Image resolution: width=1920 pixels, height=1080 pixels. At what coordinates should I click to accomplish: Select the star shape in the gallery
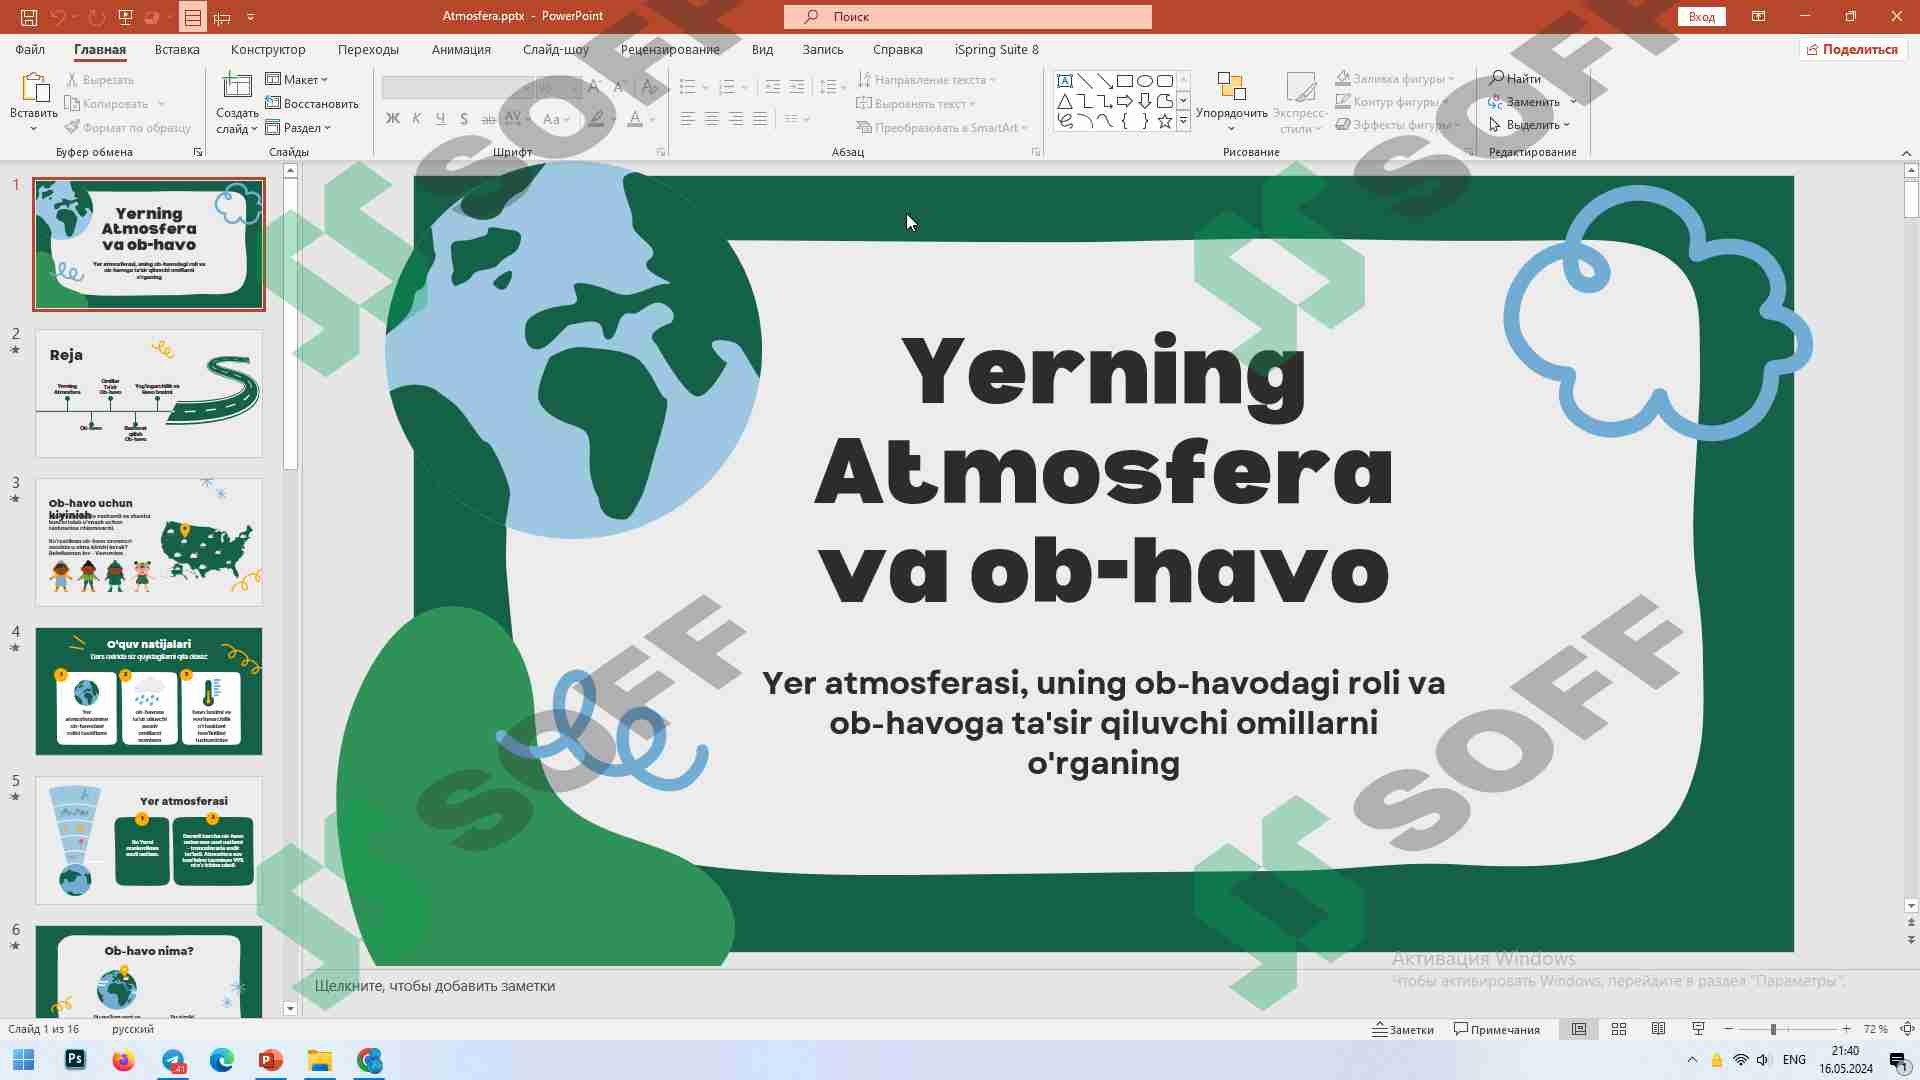[x=1165, y=121]
